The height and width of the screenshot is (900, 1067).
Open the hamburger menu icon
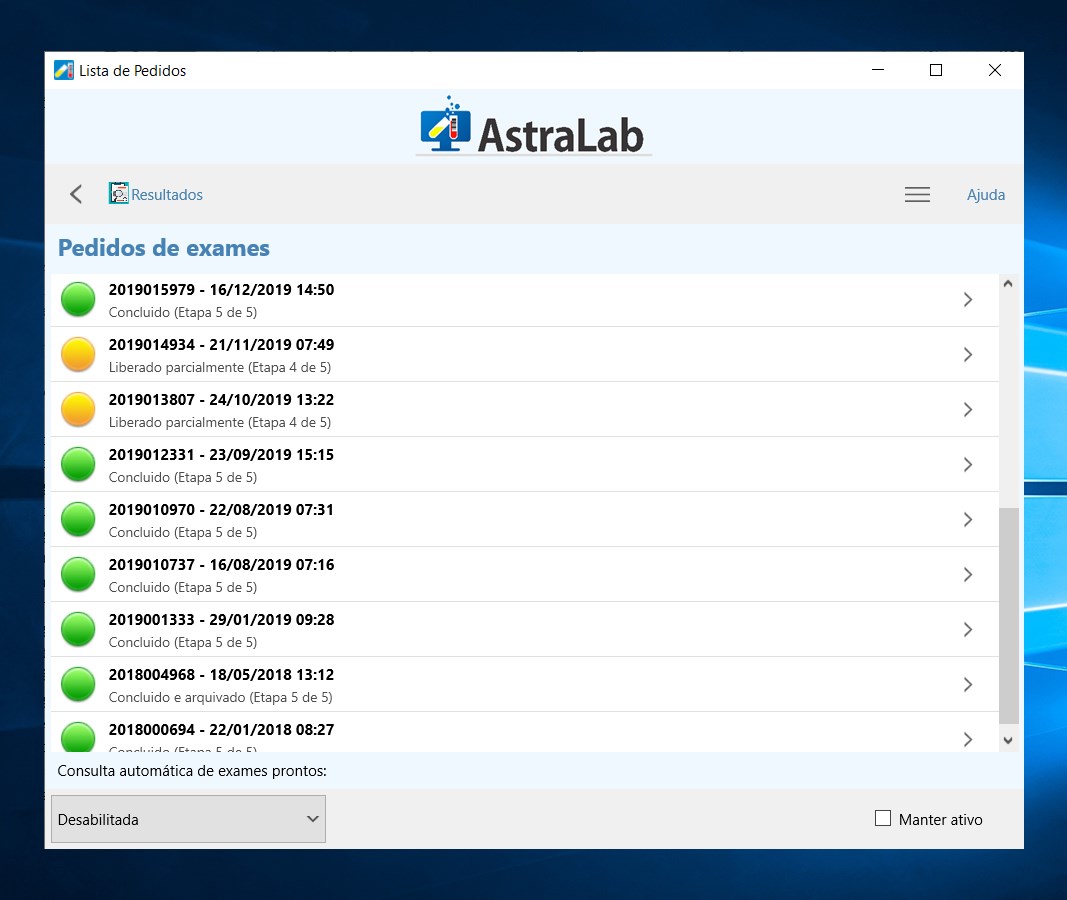pyautogui.click(x=917, y=195)
